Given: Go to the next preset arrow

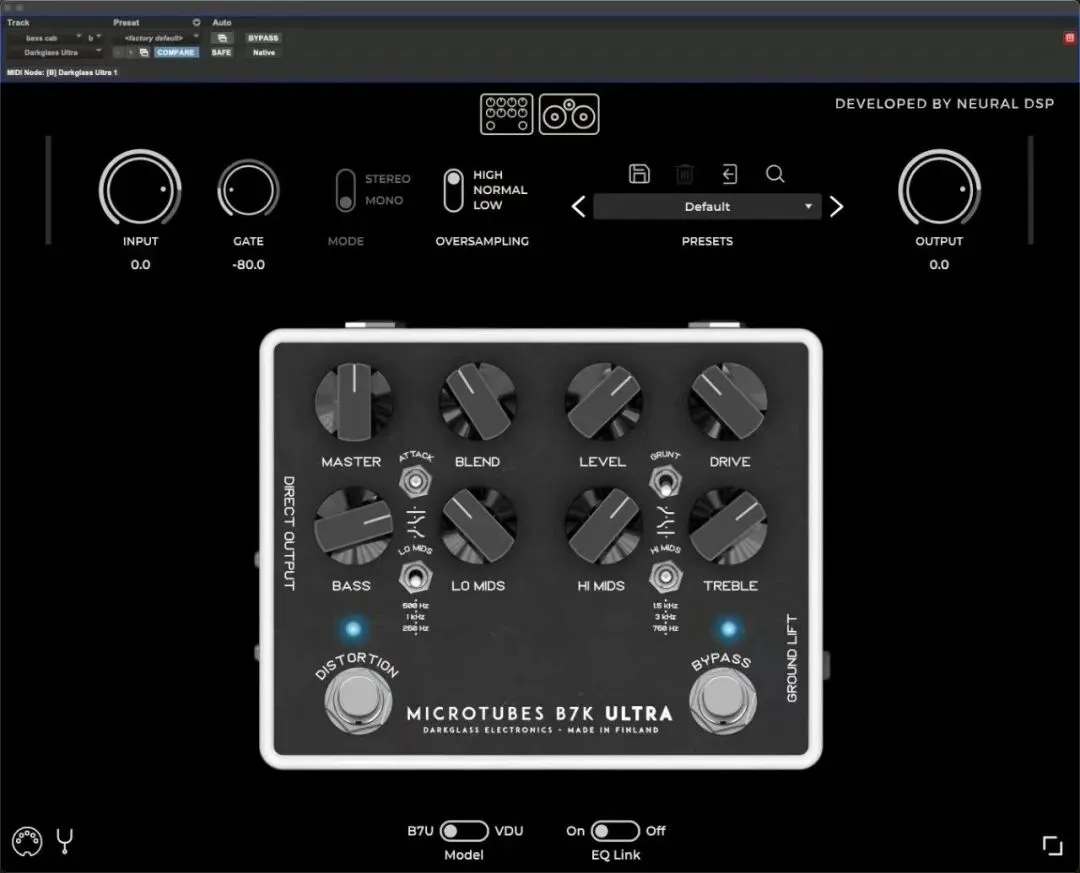Looking at the screenshot, I should (x=836, y=207).
